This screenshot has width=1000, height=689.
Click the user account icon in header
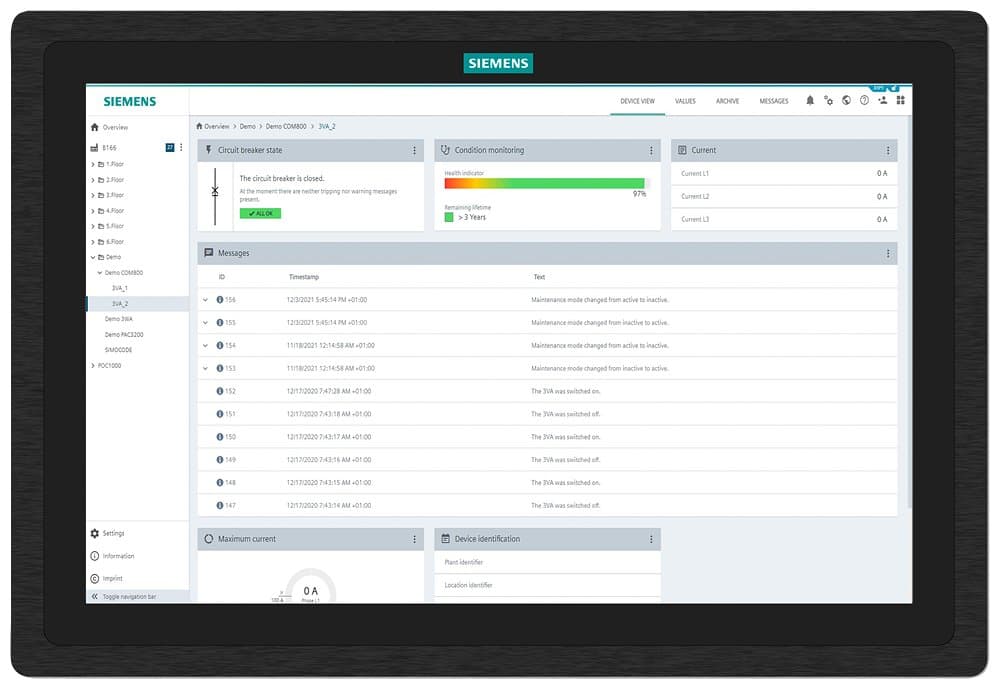click(x=882, y=101)
